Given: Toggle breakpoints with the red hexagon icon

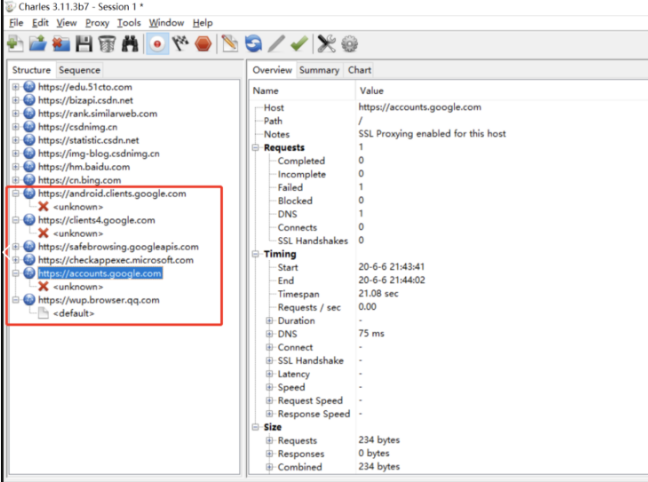Looking at the screenshot, I should [203, 44].
